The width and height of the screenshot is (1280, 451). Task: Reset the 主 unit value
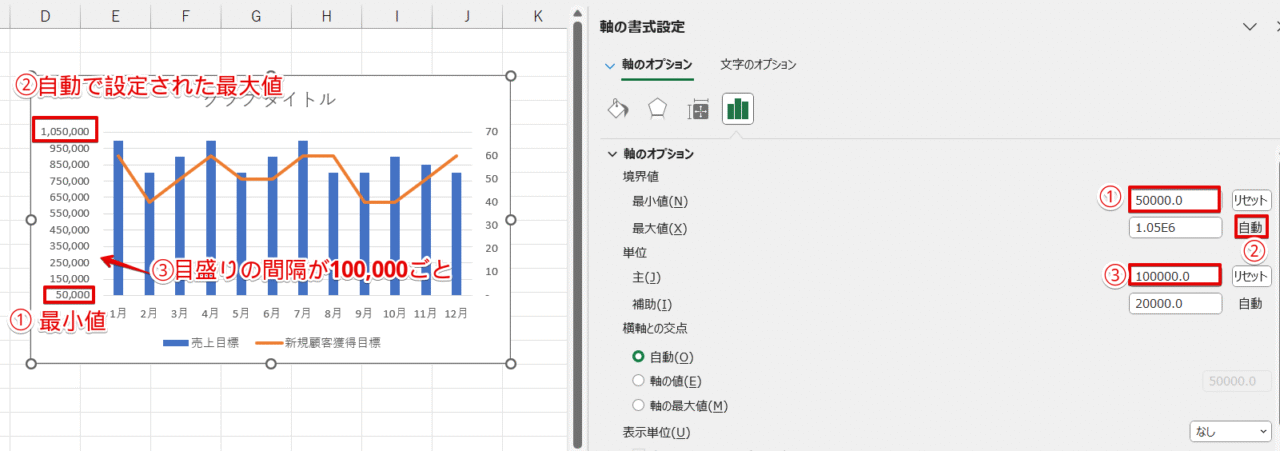[1251, 276]
